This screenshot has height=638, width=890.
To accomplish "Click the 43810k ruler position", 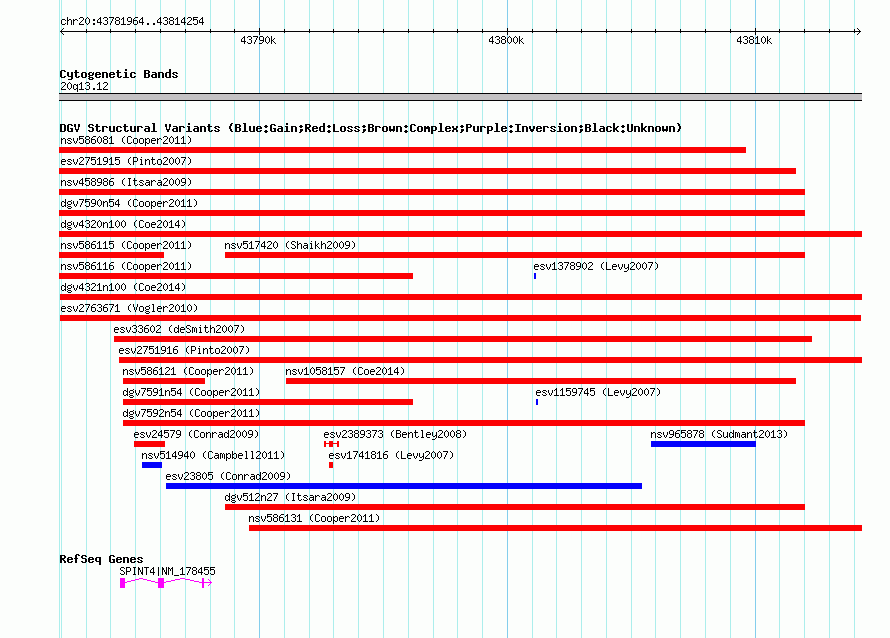I will pyautogui.click(x=754, y=40).
